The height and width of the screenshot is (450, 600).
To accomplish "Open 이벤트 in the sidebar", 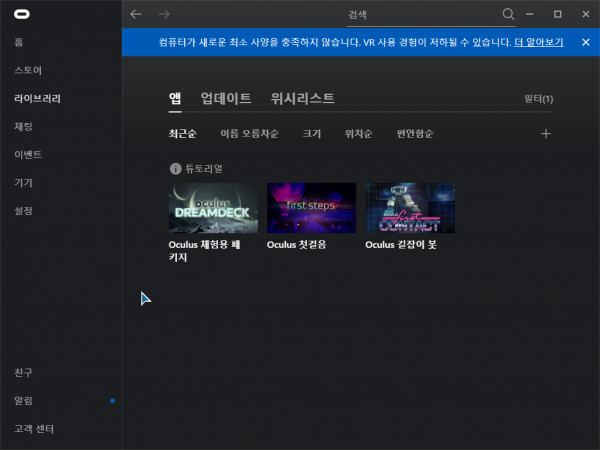I will point(28,155).
